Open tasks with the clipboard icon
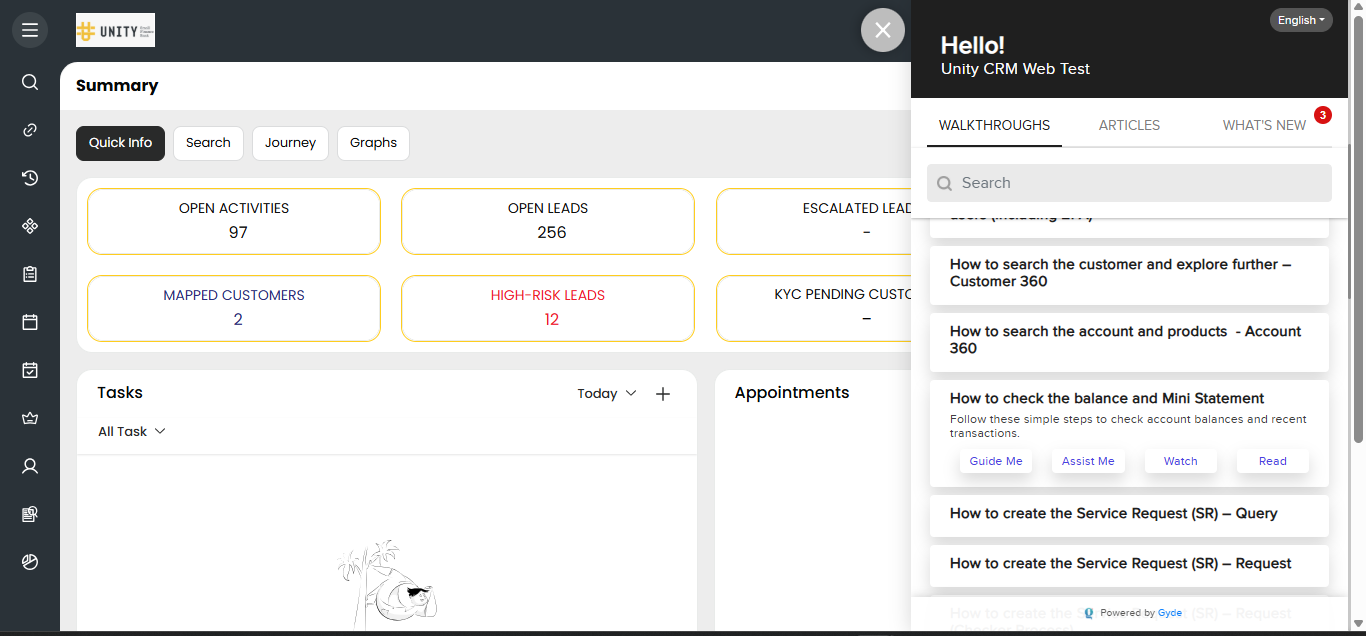 click(29, 273)
